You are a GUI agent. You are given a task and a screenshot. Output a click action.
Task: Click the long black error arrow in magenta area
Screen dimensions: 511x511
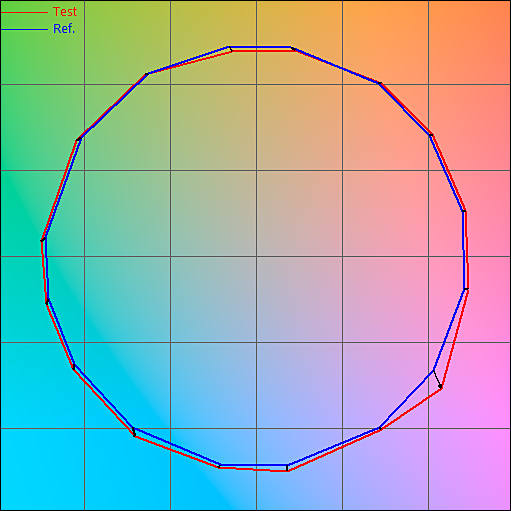[x=437, y=379]
